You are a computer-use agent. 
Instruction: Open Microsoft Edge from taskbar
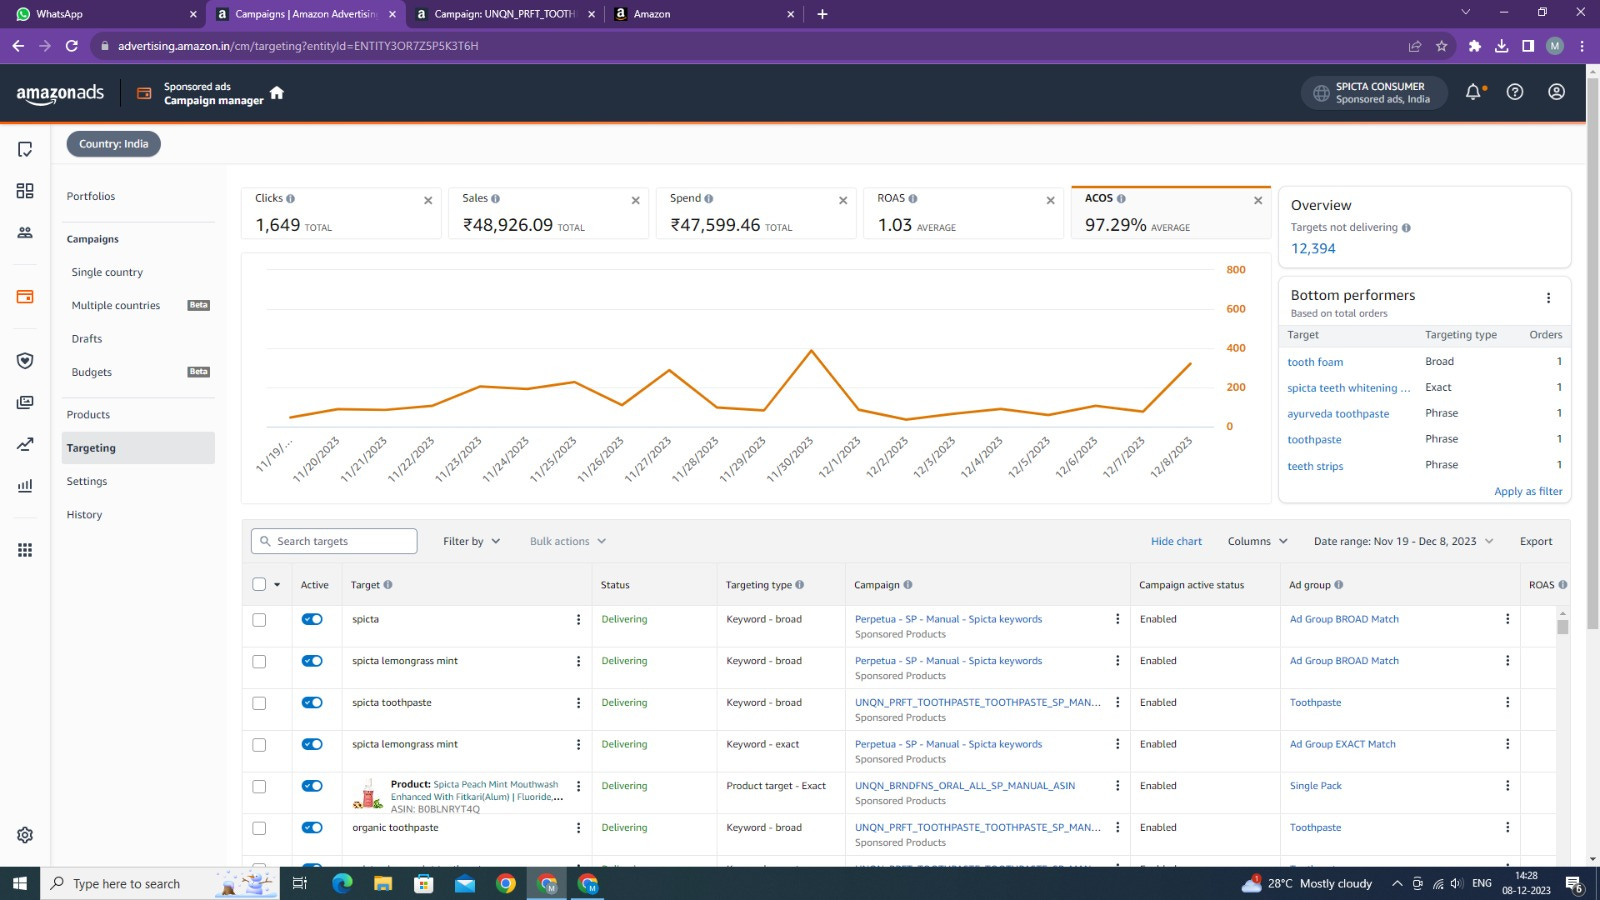click(x=342, y=884)
